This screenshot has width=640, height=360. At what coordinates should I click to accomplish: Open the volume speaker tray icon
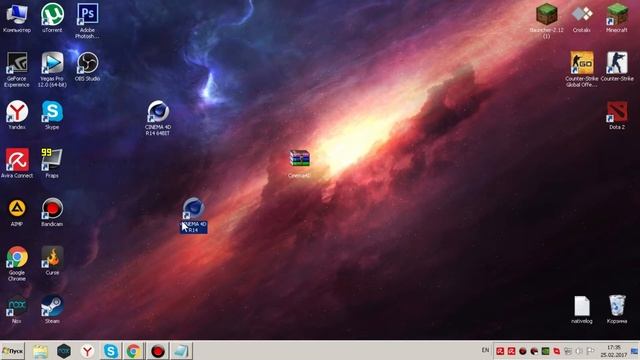tap(579, 351)
